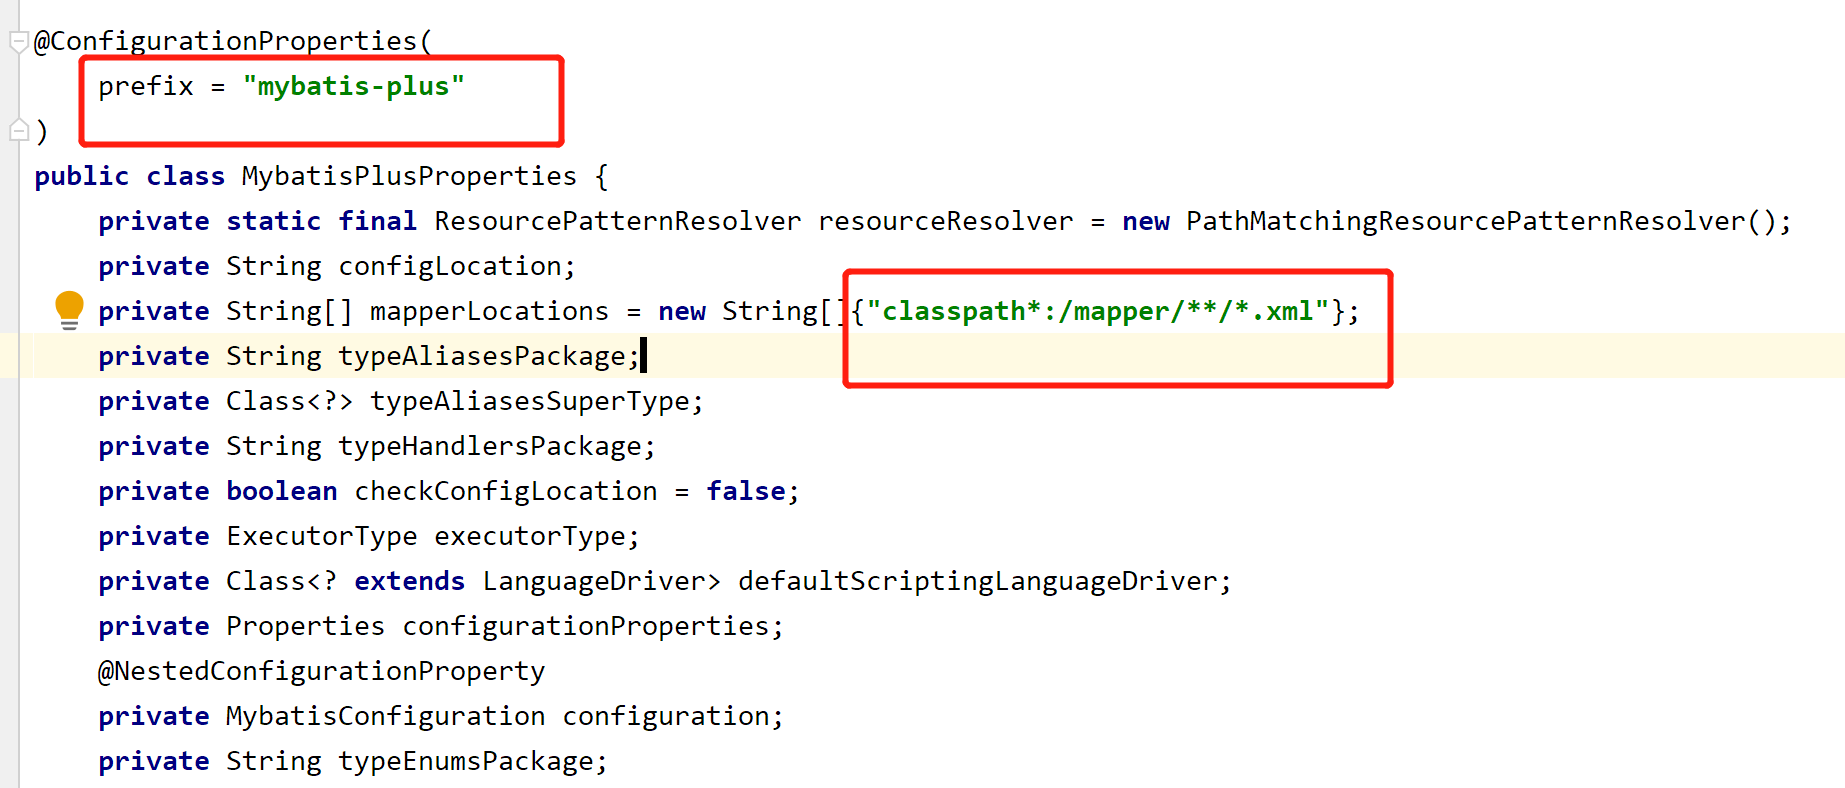Image resolution: width=1845 pixels, height=788 pixels.
Task: Click the ExecutorType type name
Action: (x=322, y=536)
